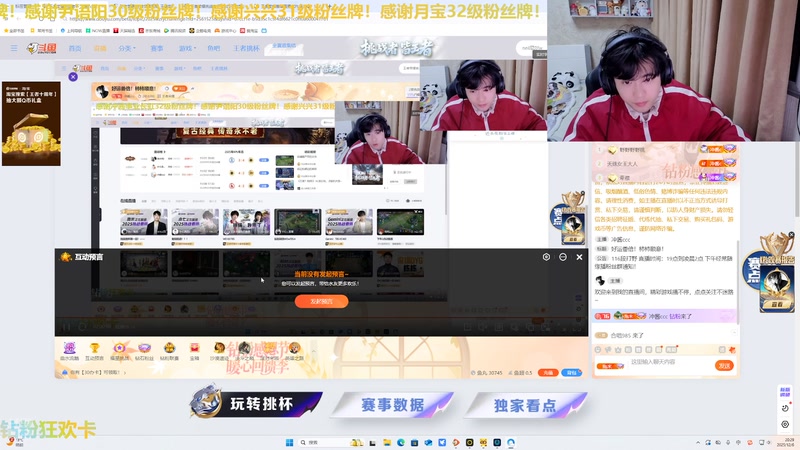Open the gold coin gift box advertisement
The image size is (800, 450).
[31, 123]
